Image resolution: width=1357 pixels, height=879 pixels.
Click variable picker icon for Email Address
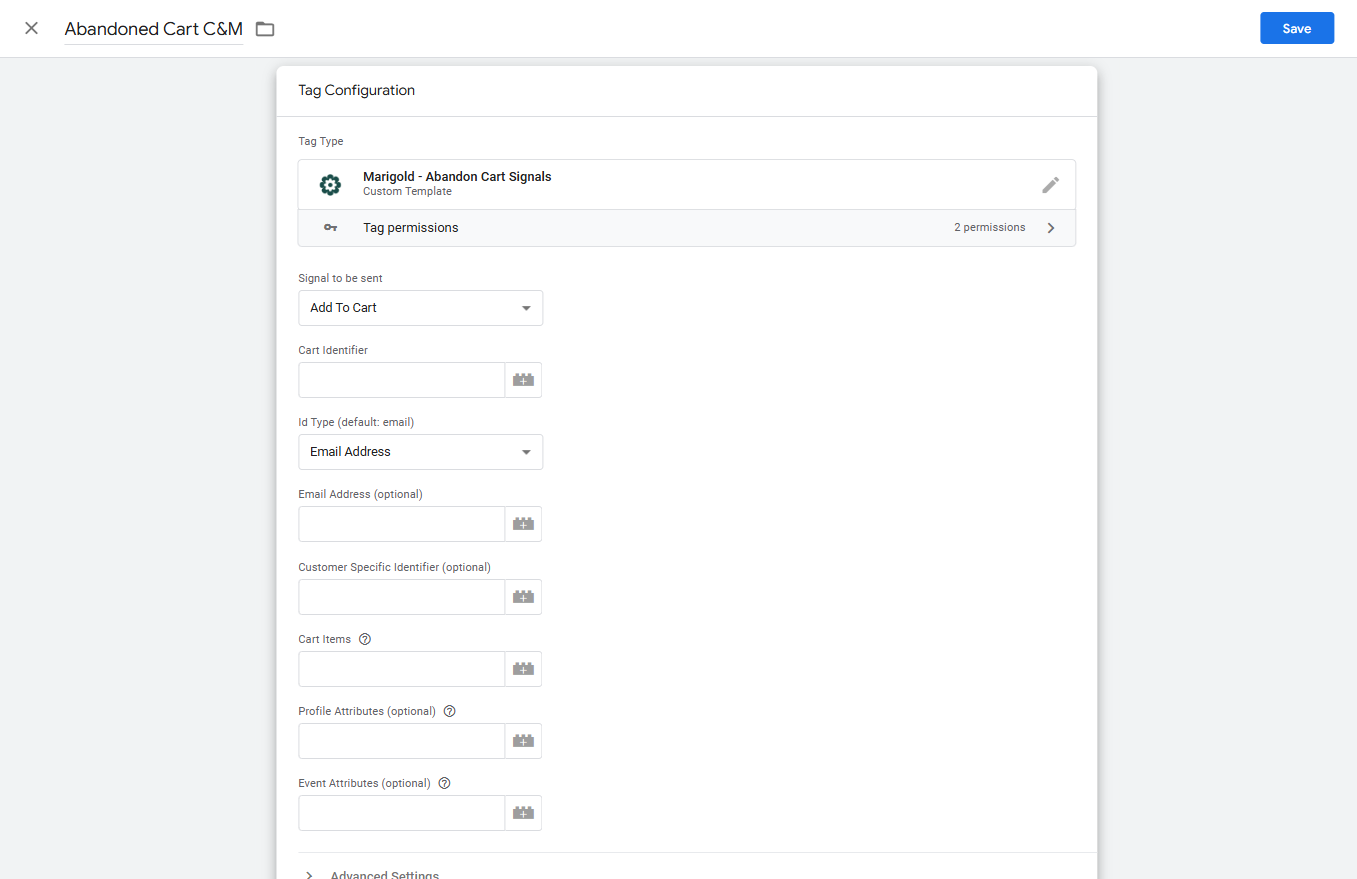(523, 524)
